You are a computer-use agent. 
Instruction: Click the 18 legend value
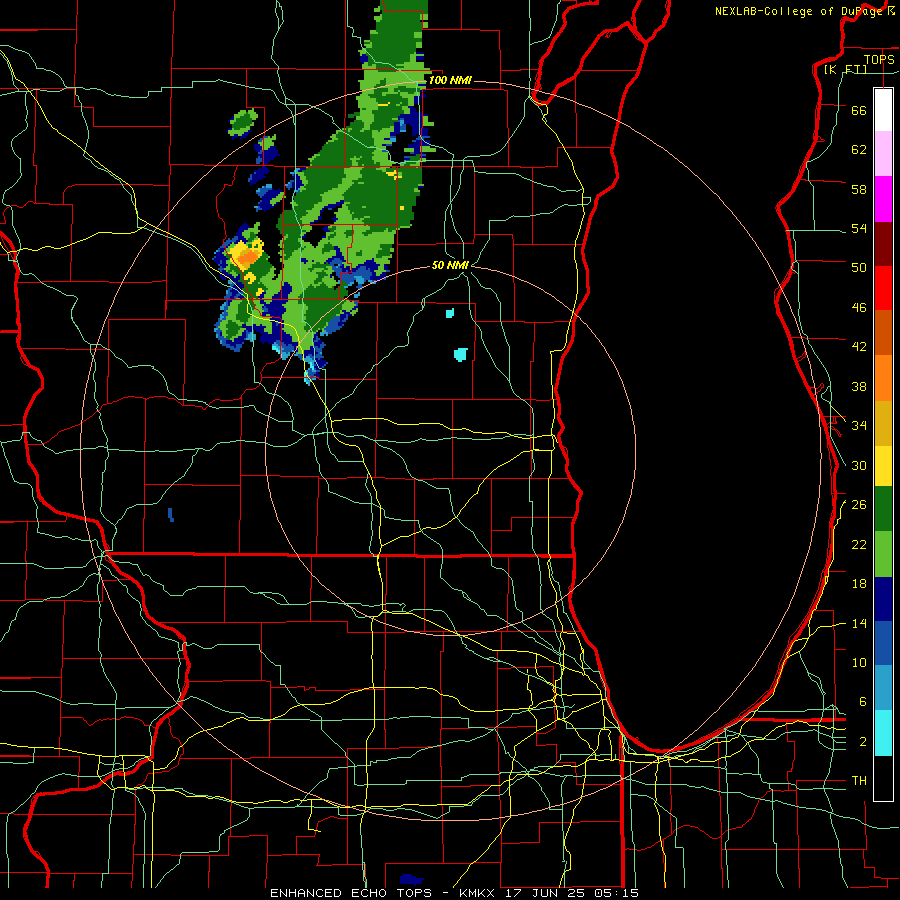(859, 583)
